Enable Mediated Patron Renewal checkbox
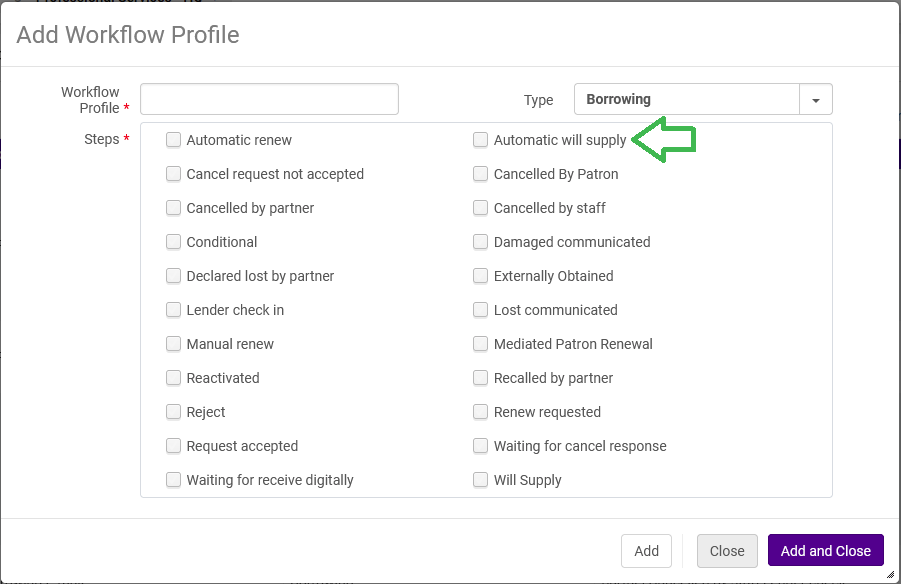Screen dimensions: 901x584 (x=481, y=344)
